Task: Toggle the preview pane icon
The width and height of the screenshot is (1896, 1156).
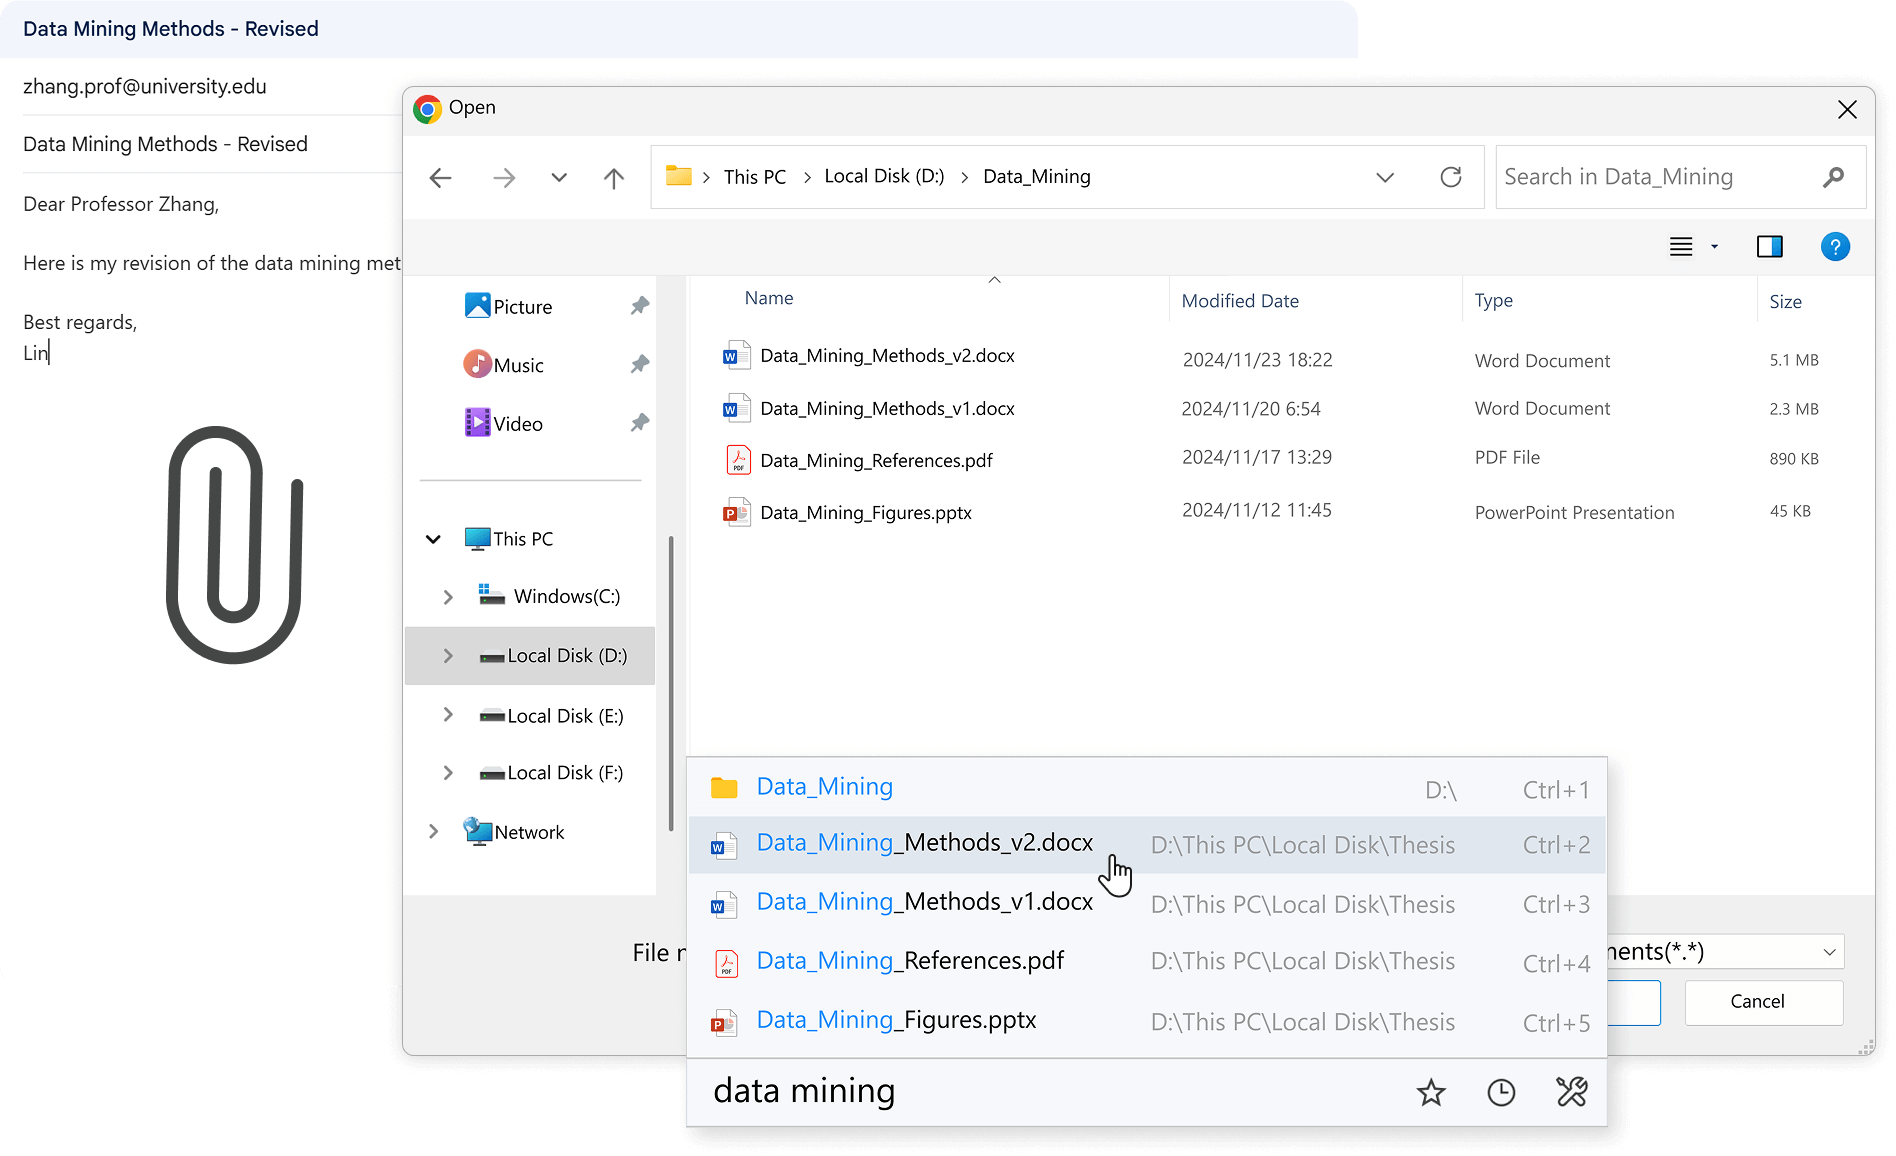Action: click(x=1770, y=246)
